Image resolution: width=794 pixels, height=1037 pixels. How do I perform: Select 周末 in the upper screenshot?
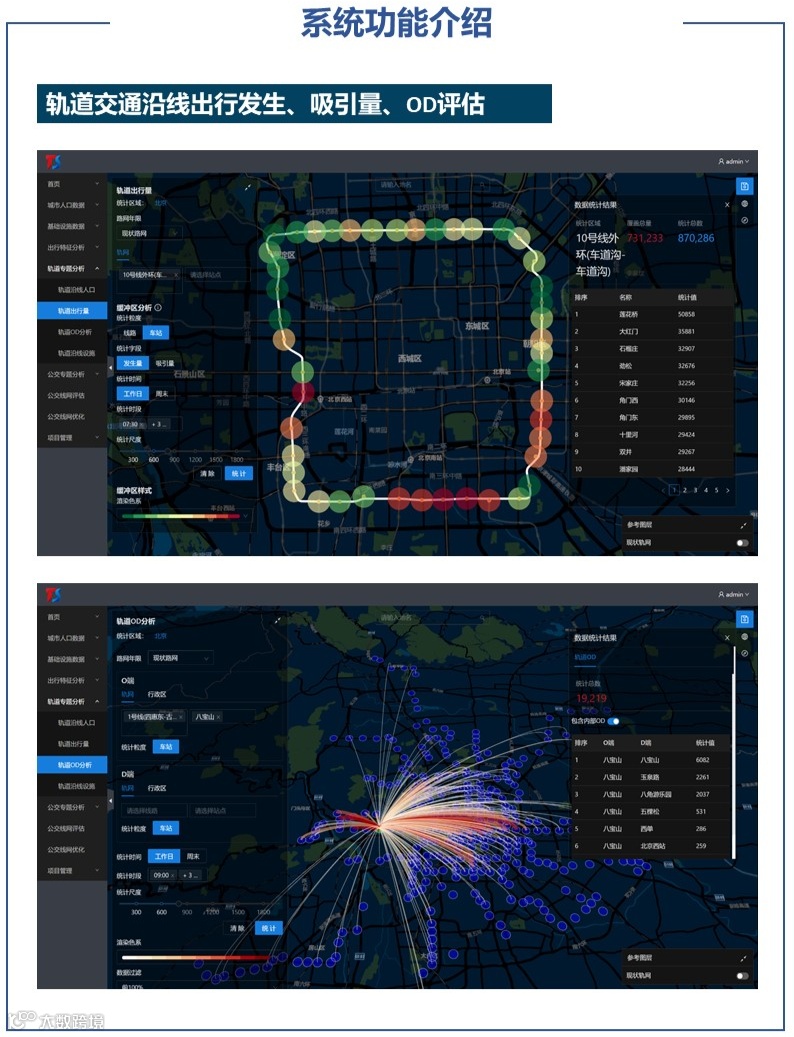point(162,394)
